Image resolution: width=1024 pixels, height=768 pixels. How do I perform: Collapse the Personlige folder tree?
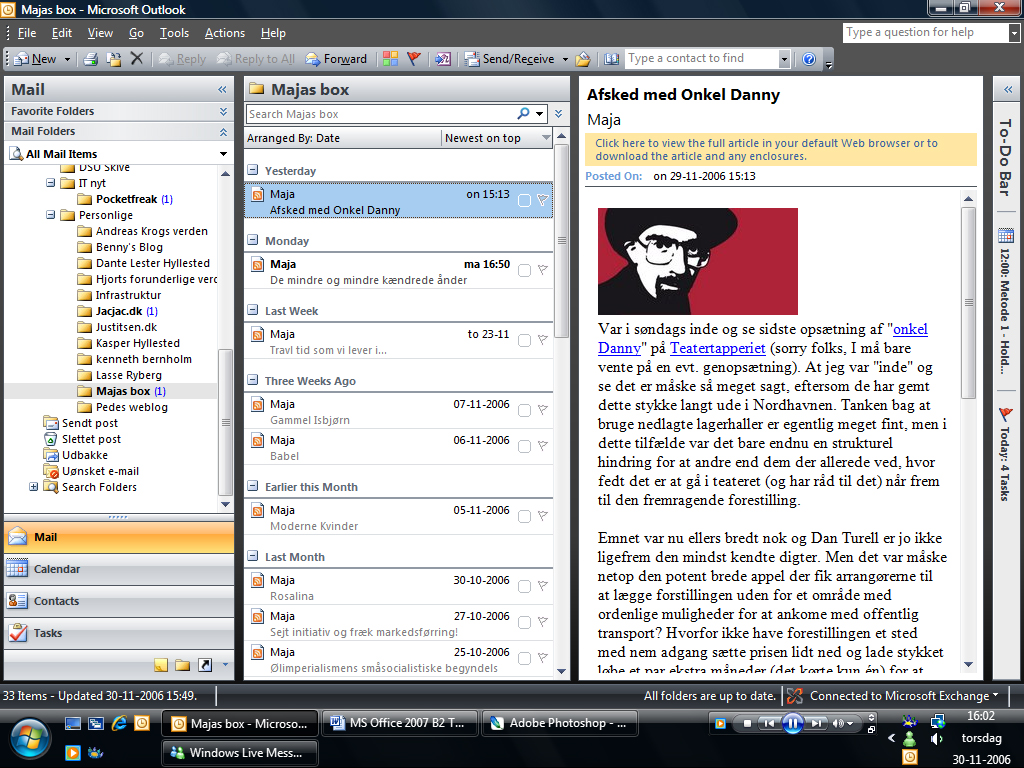51,215
